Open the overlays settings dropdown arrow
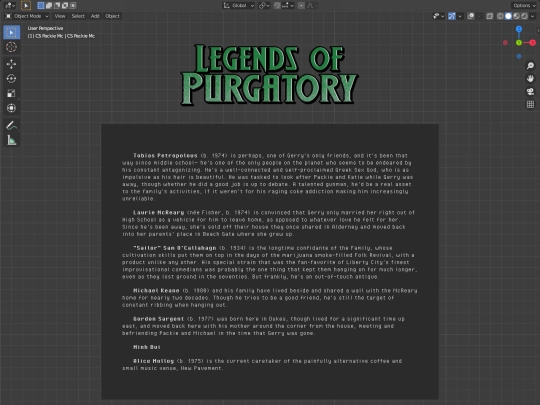The height and width of the screenshot is (405, 540). (479, 16)
